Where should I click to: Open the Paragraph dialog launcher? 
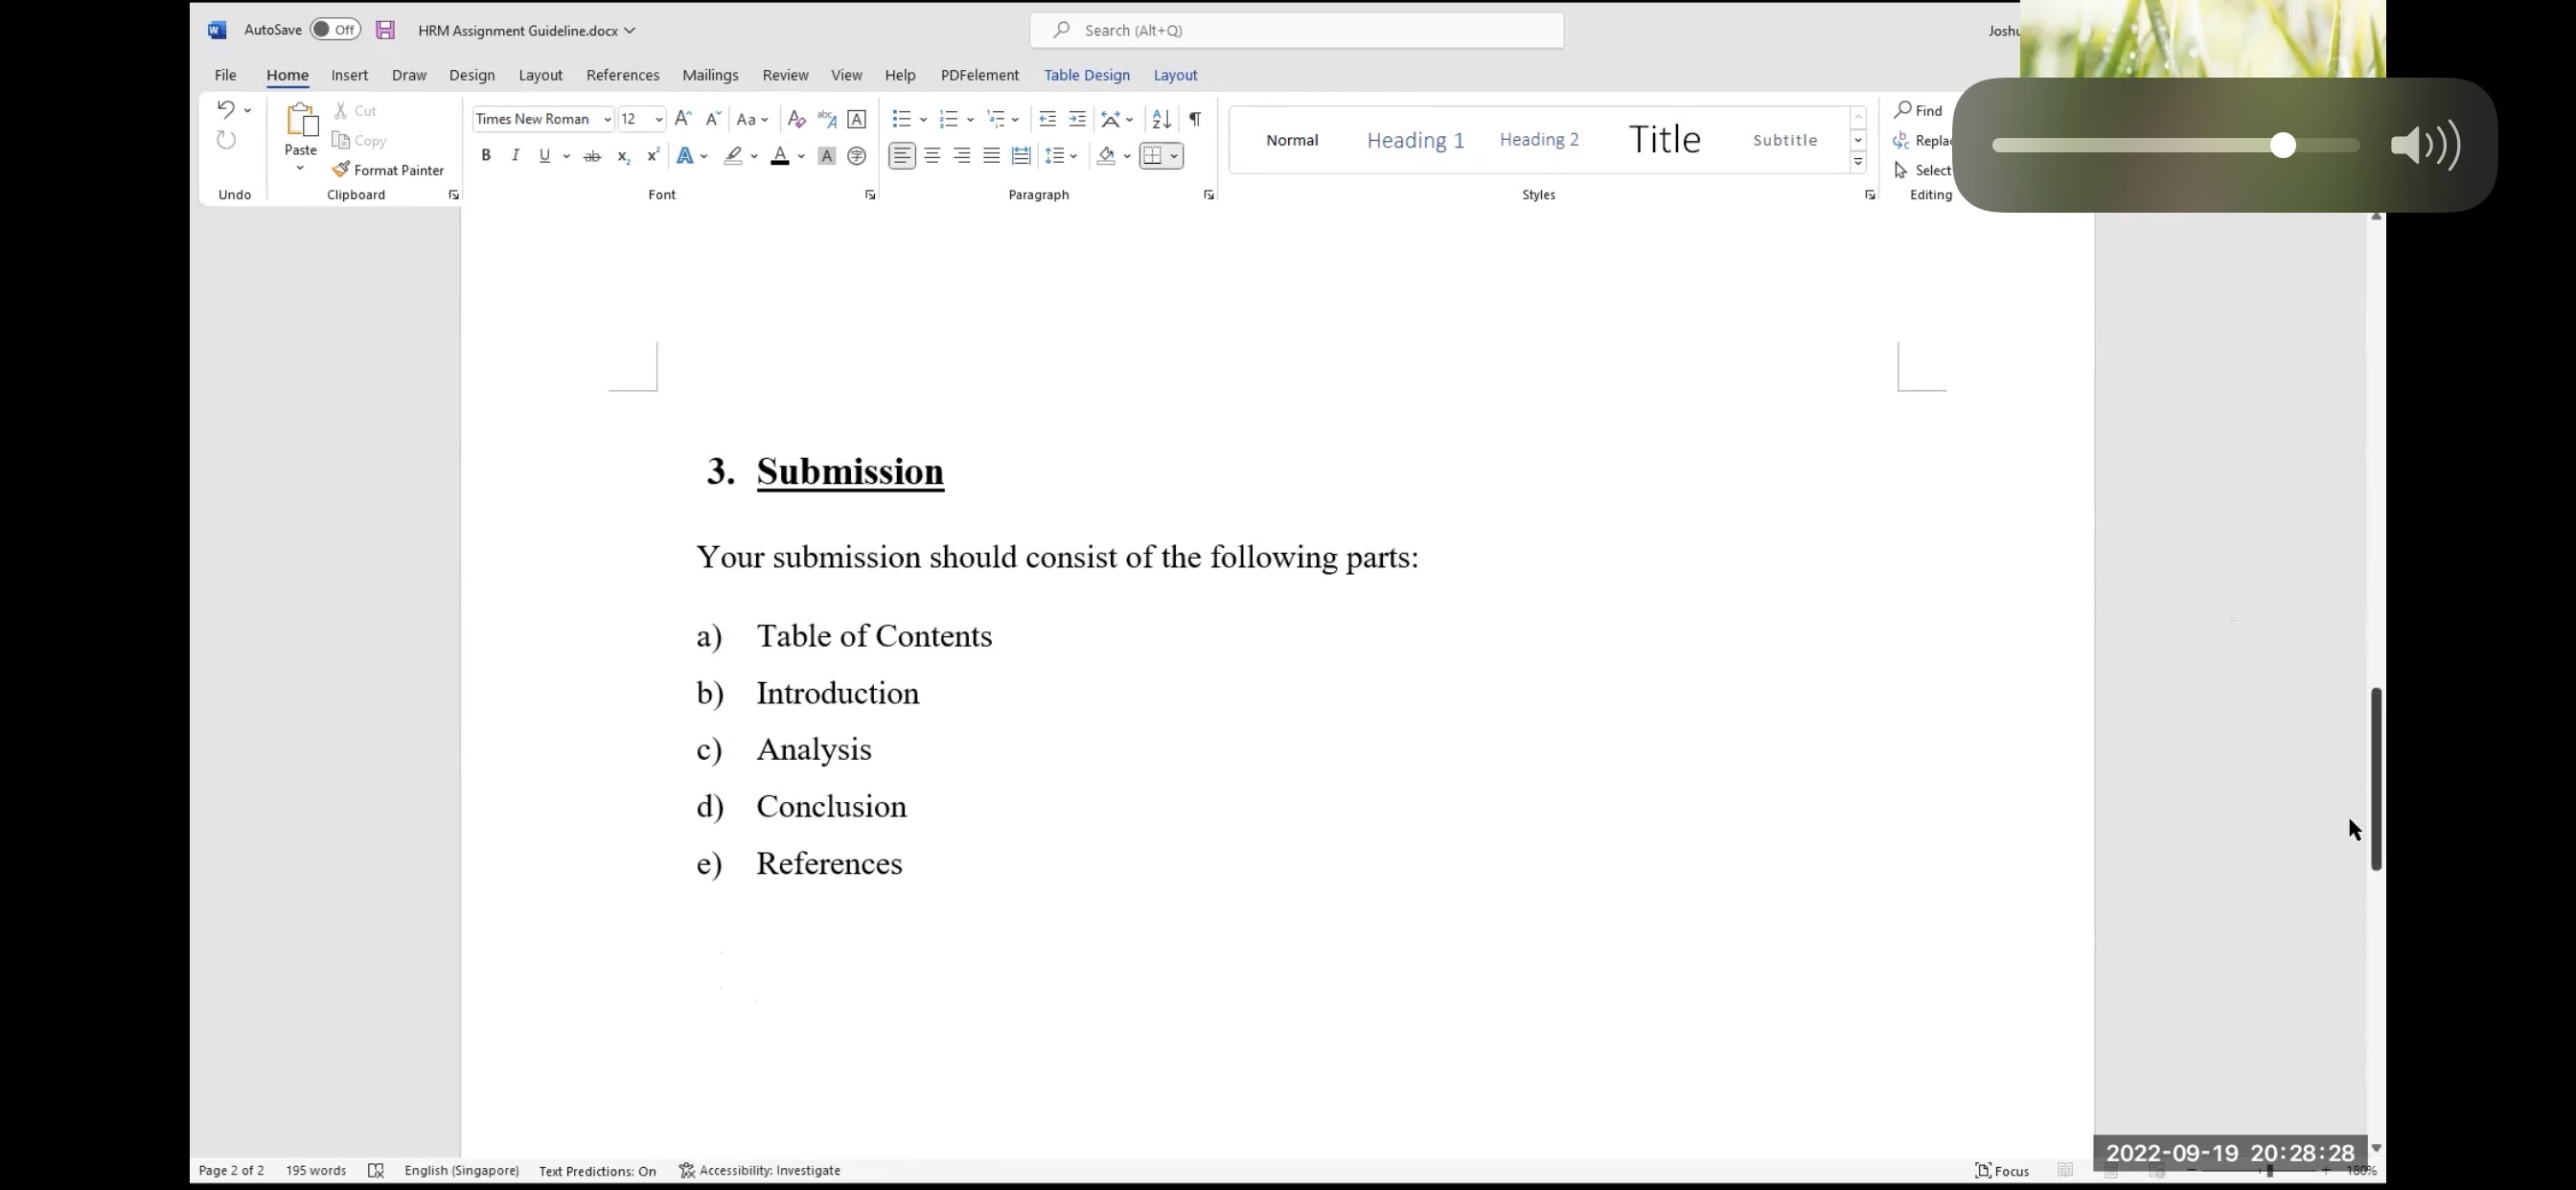tap(1209, 195)
